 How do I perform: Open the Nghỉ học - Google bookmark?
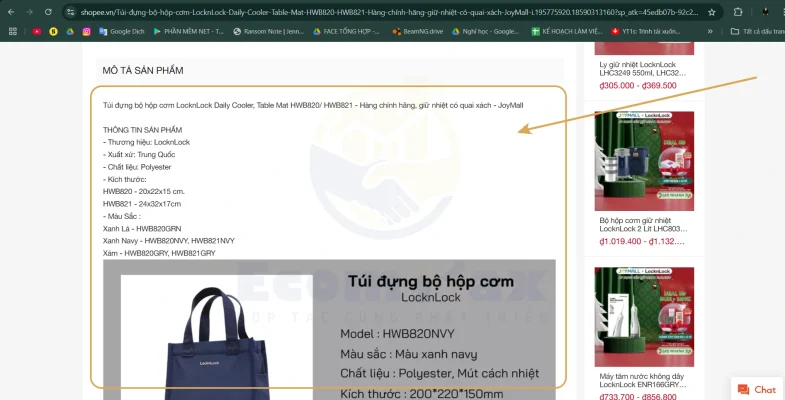click(x=485, y=31)
